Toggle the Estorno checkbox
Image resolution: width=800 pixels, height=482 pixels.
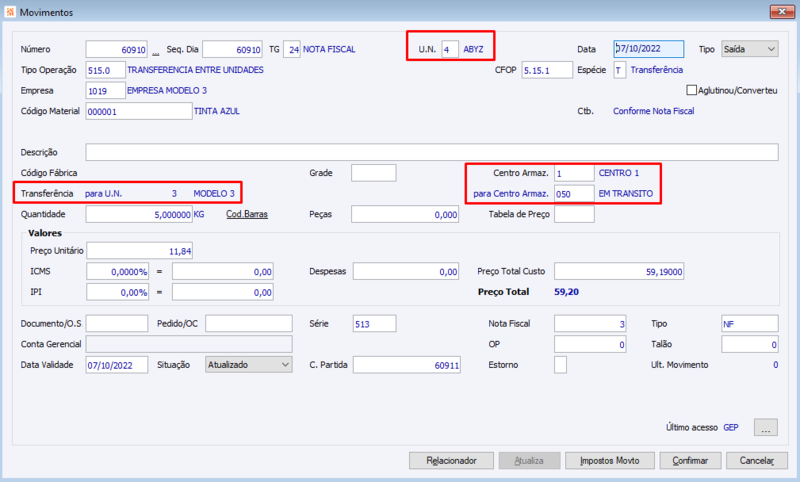pyautogui.click(x=560, y=365)
